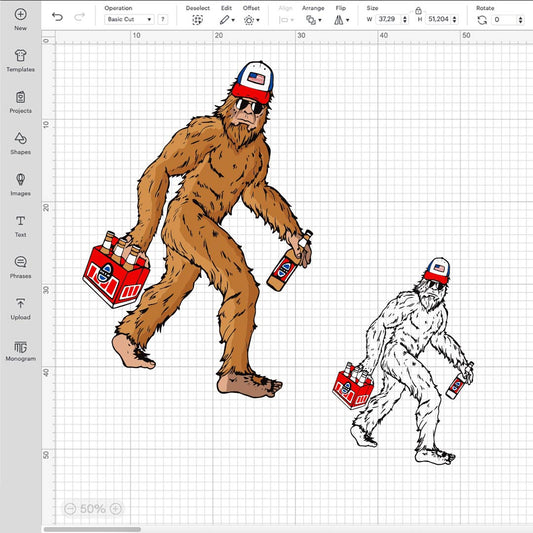533x533 pixels.
Task: Click the rotate angle input field
Action: [504, 20]
